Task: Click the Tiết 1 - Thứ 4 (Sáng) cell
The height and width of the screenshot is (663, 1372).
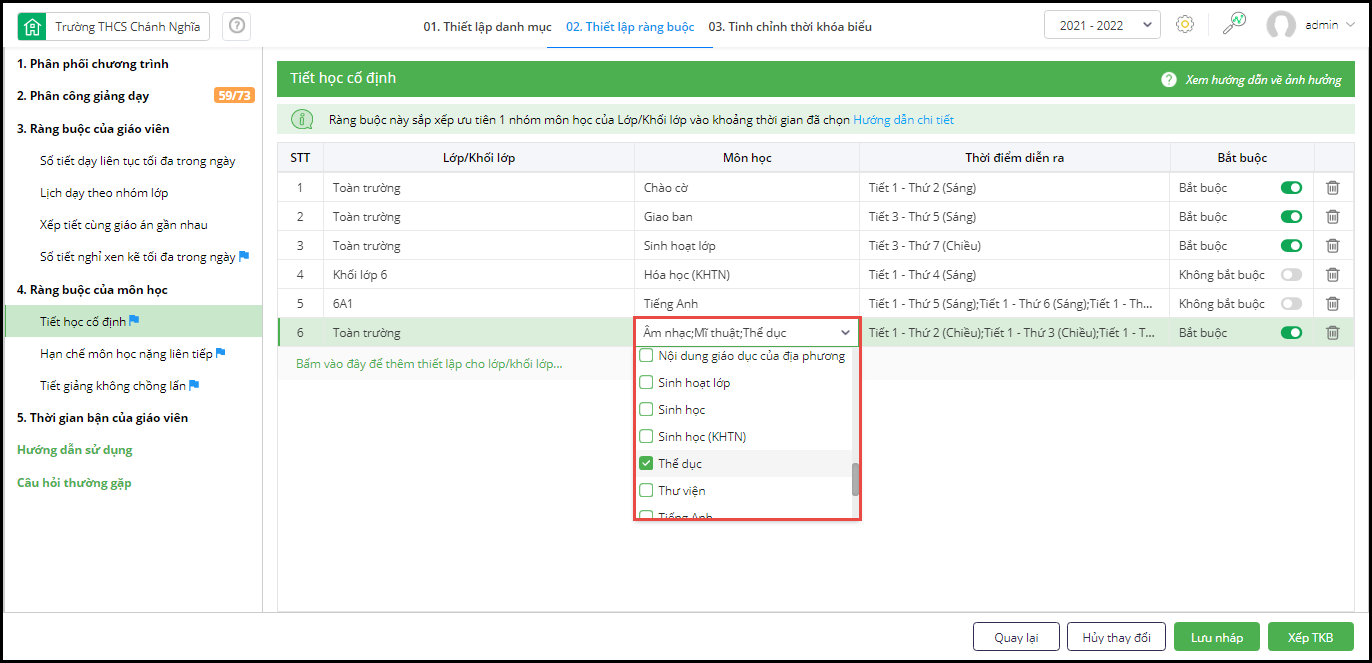Action: (x=1015, y=275)
